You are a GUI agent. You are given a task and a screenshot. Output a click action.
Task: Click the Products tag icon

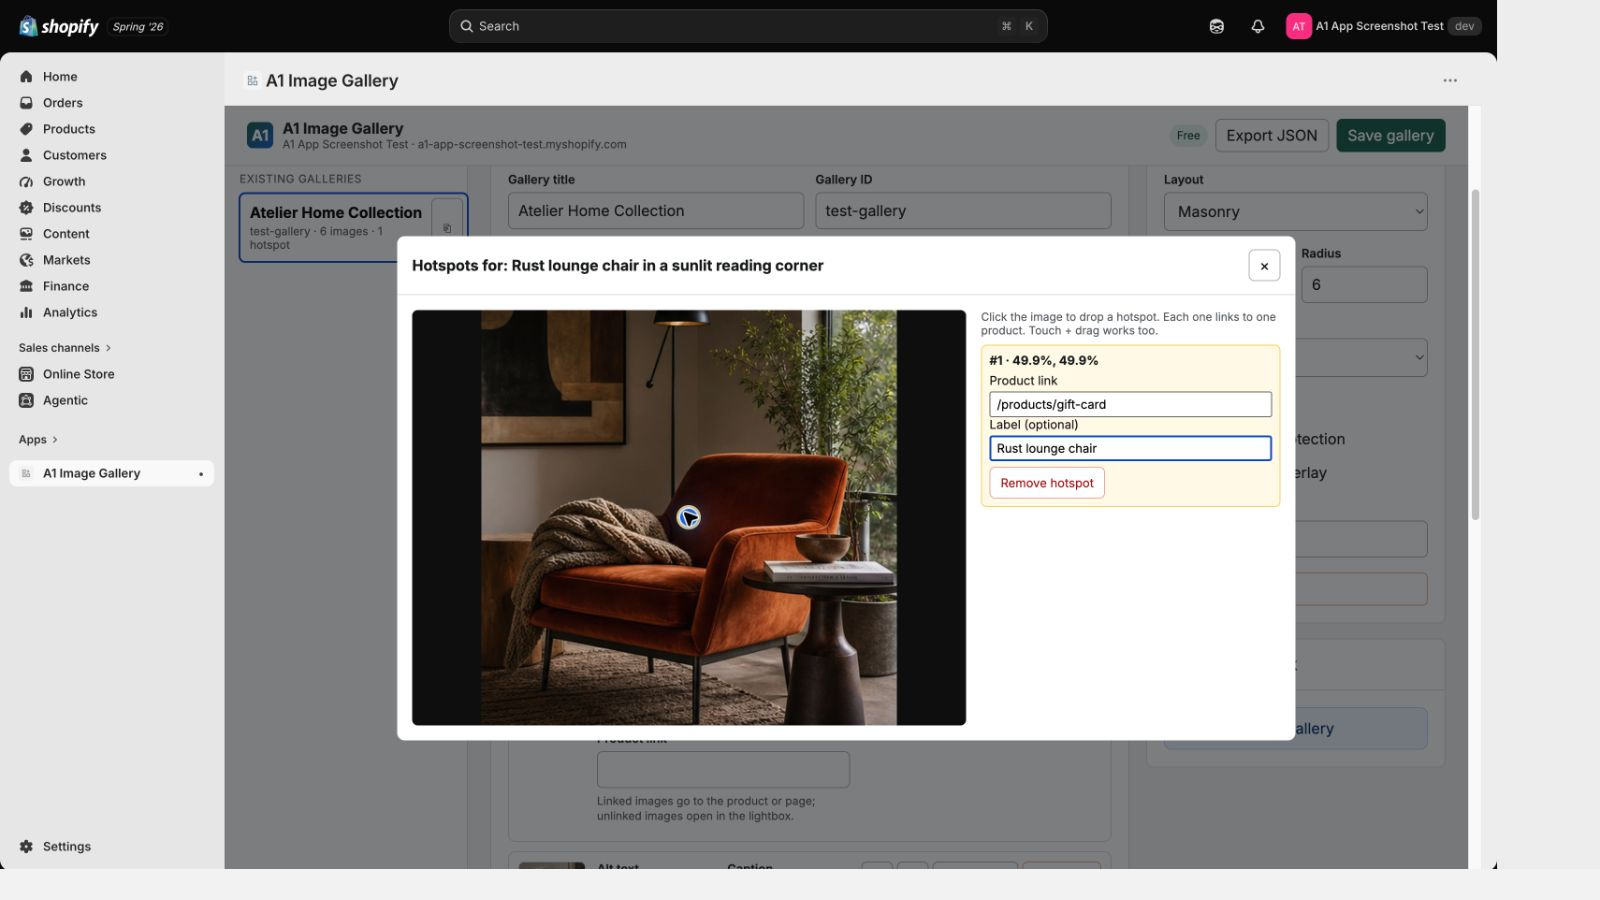pos(26,129)
